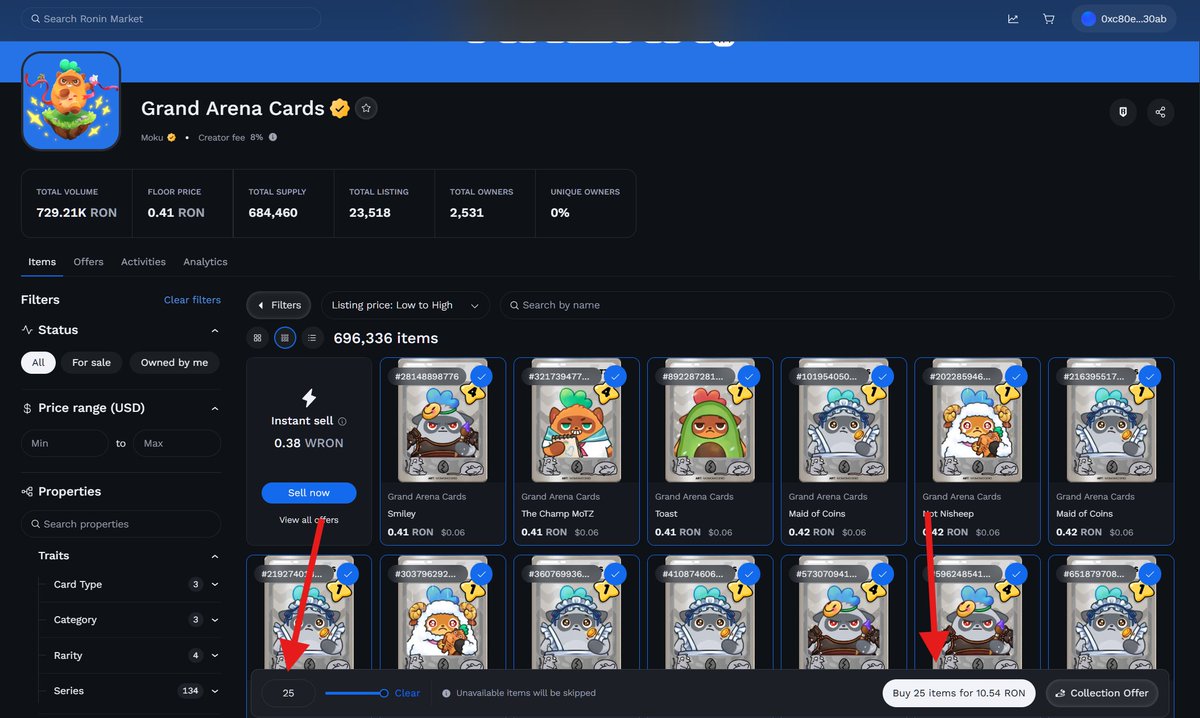
Task: Click the shield icon beside the share button
Action: [1123, 112]
